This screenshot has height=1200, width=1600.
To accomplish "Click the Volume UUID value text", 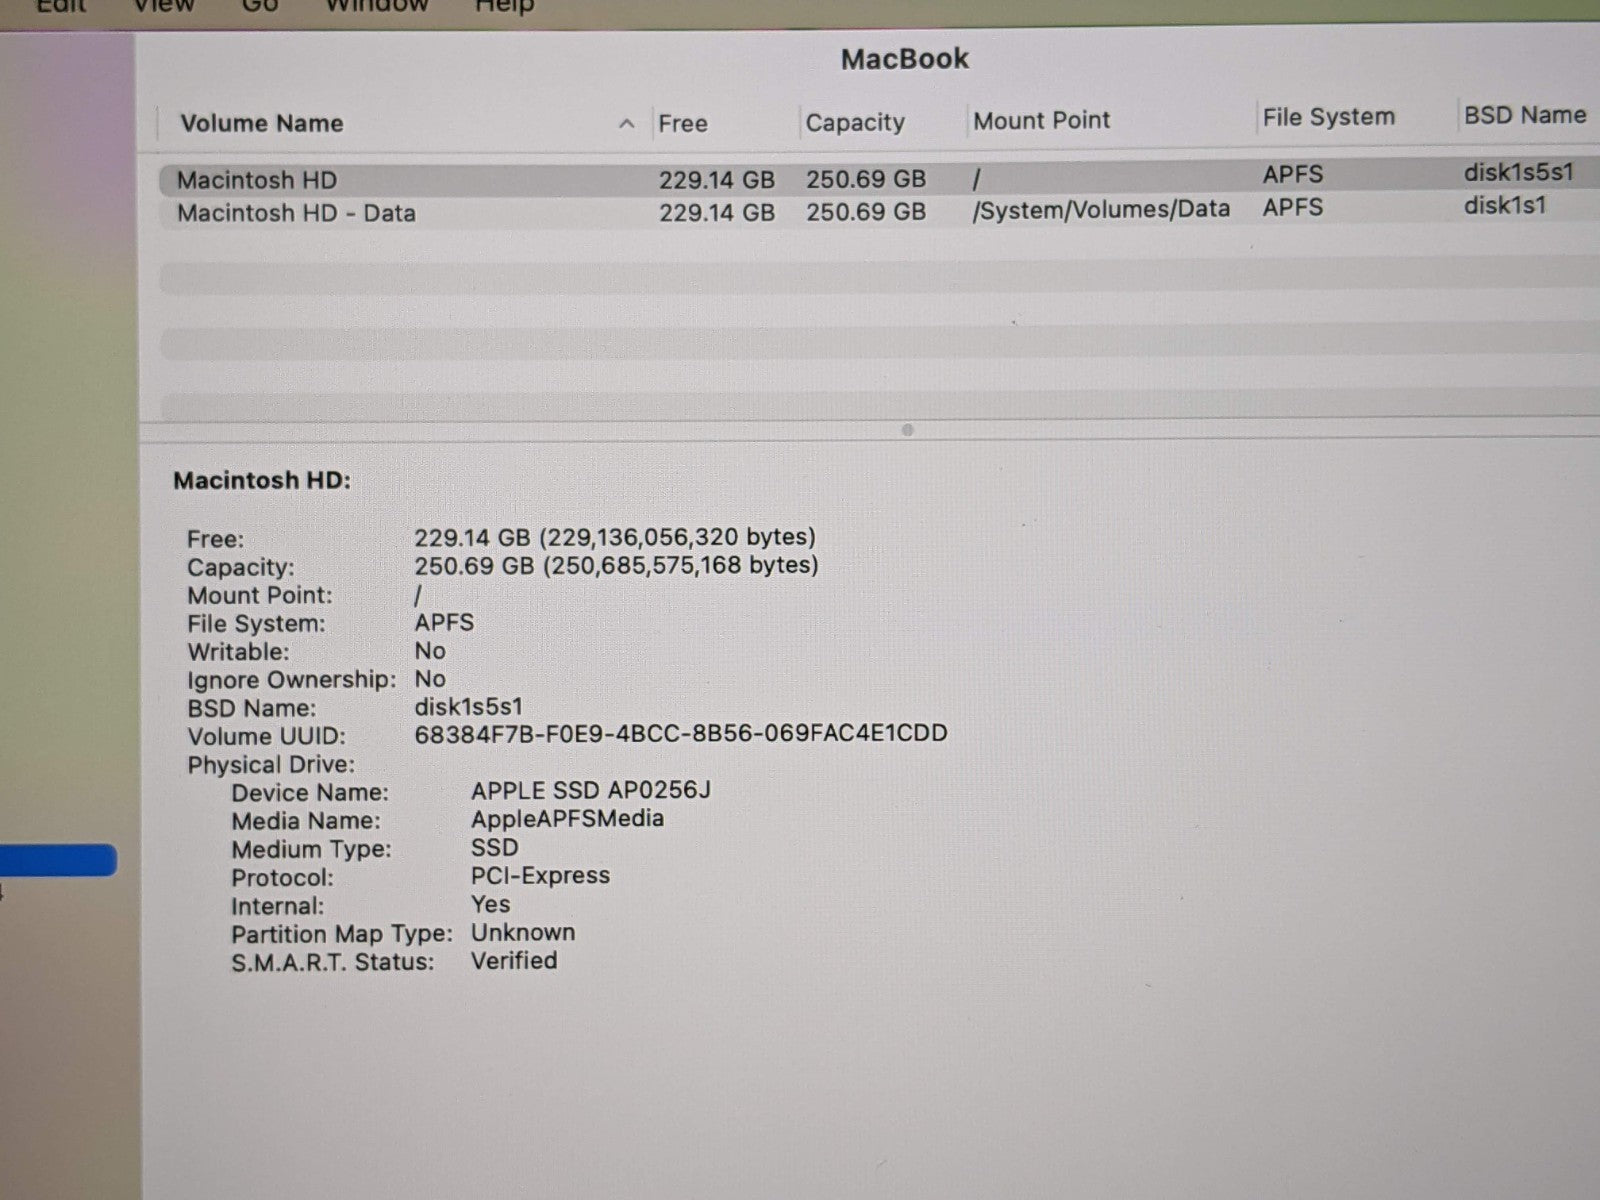I will click(680, 734).
